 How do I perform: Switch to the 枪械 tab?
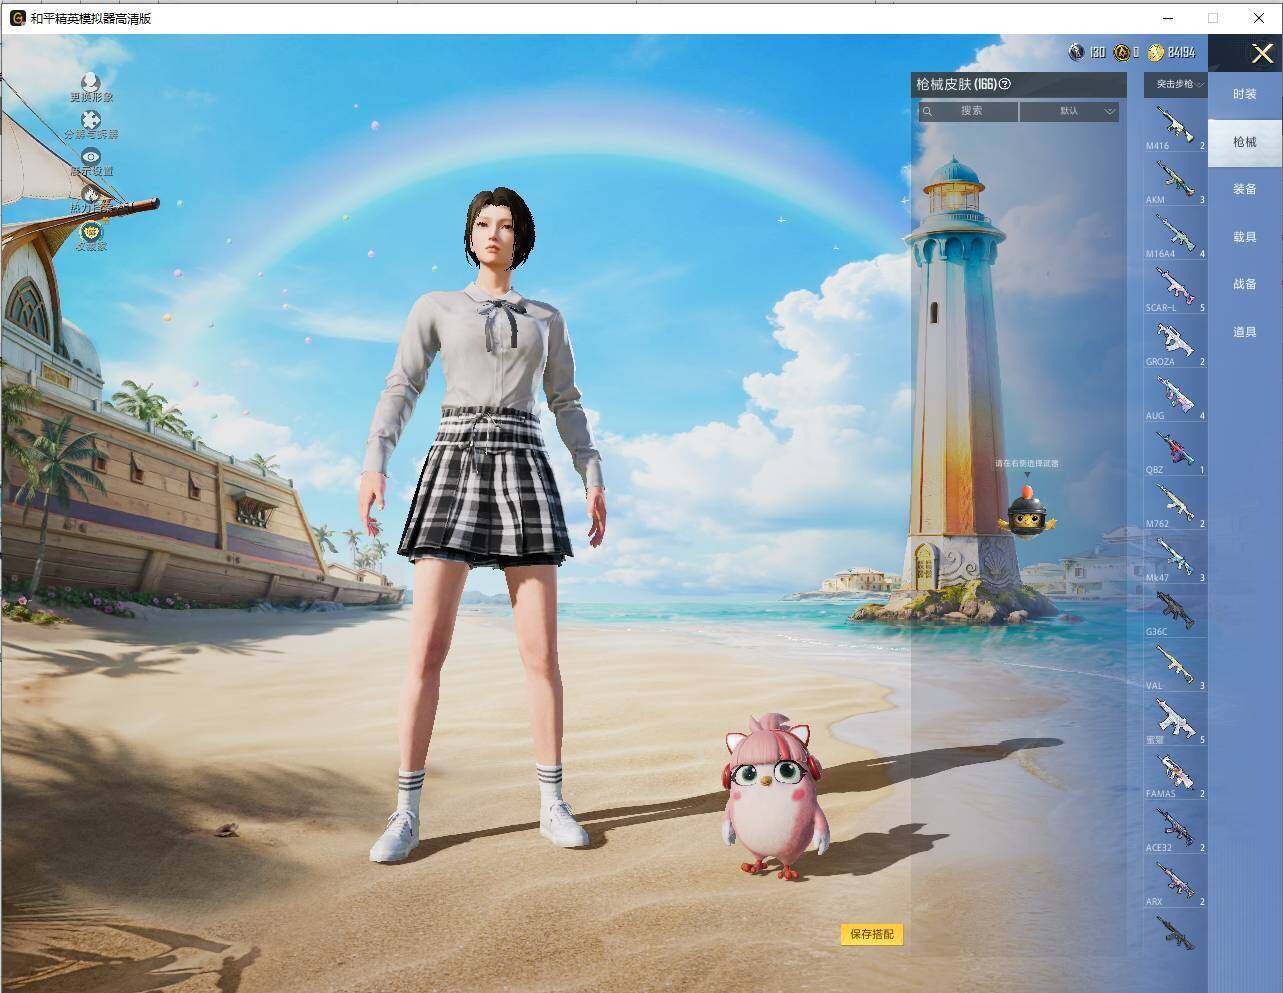click(1245, 142)
